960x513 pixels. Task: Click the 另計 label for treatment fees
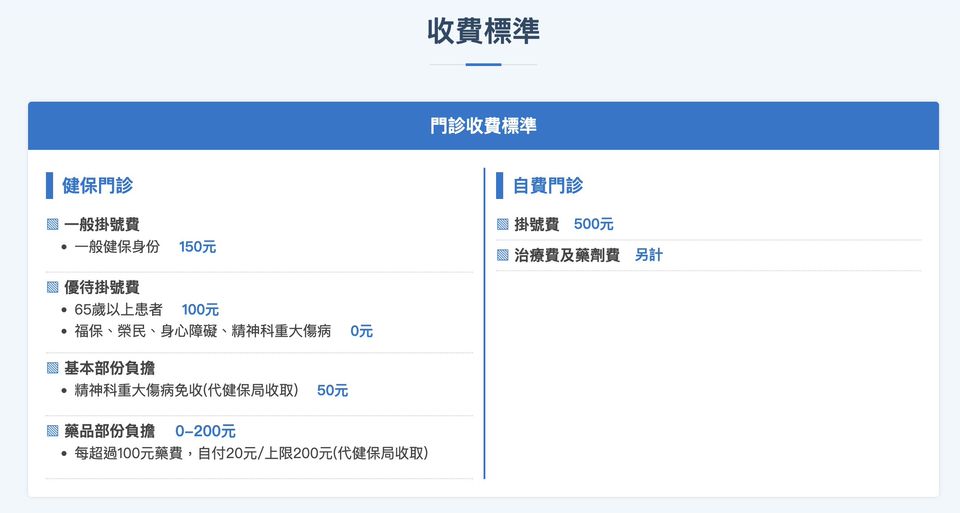click(x=648, y=255)
